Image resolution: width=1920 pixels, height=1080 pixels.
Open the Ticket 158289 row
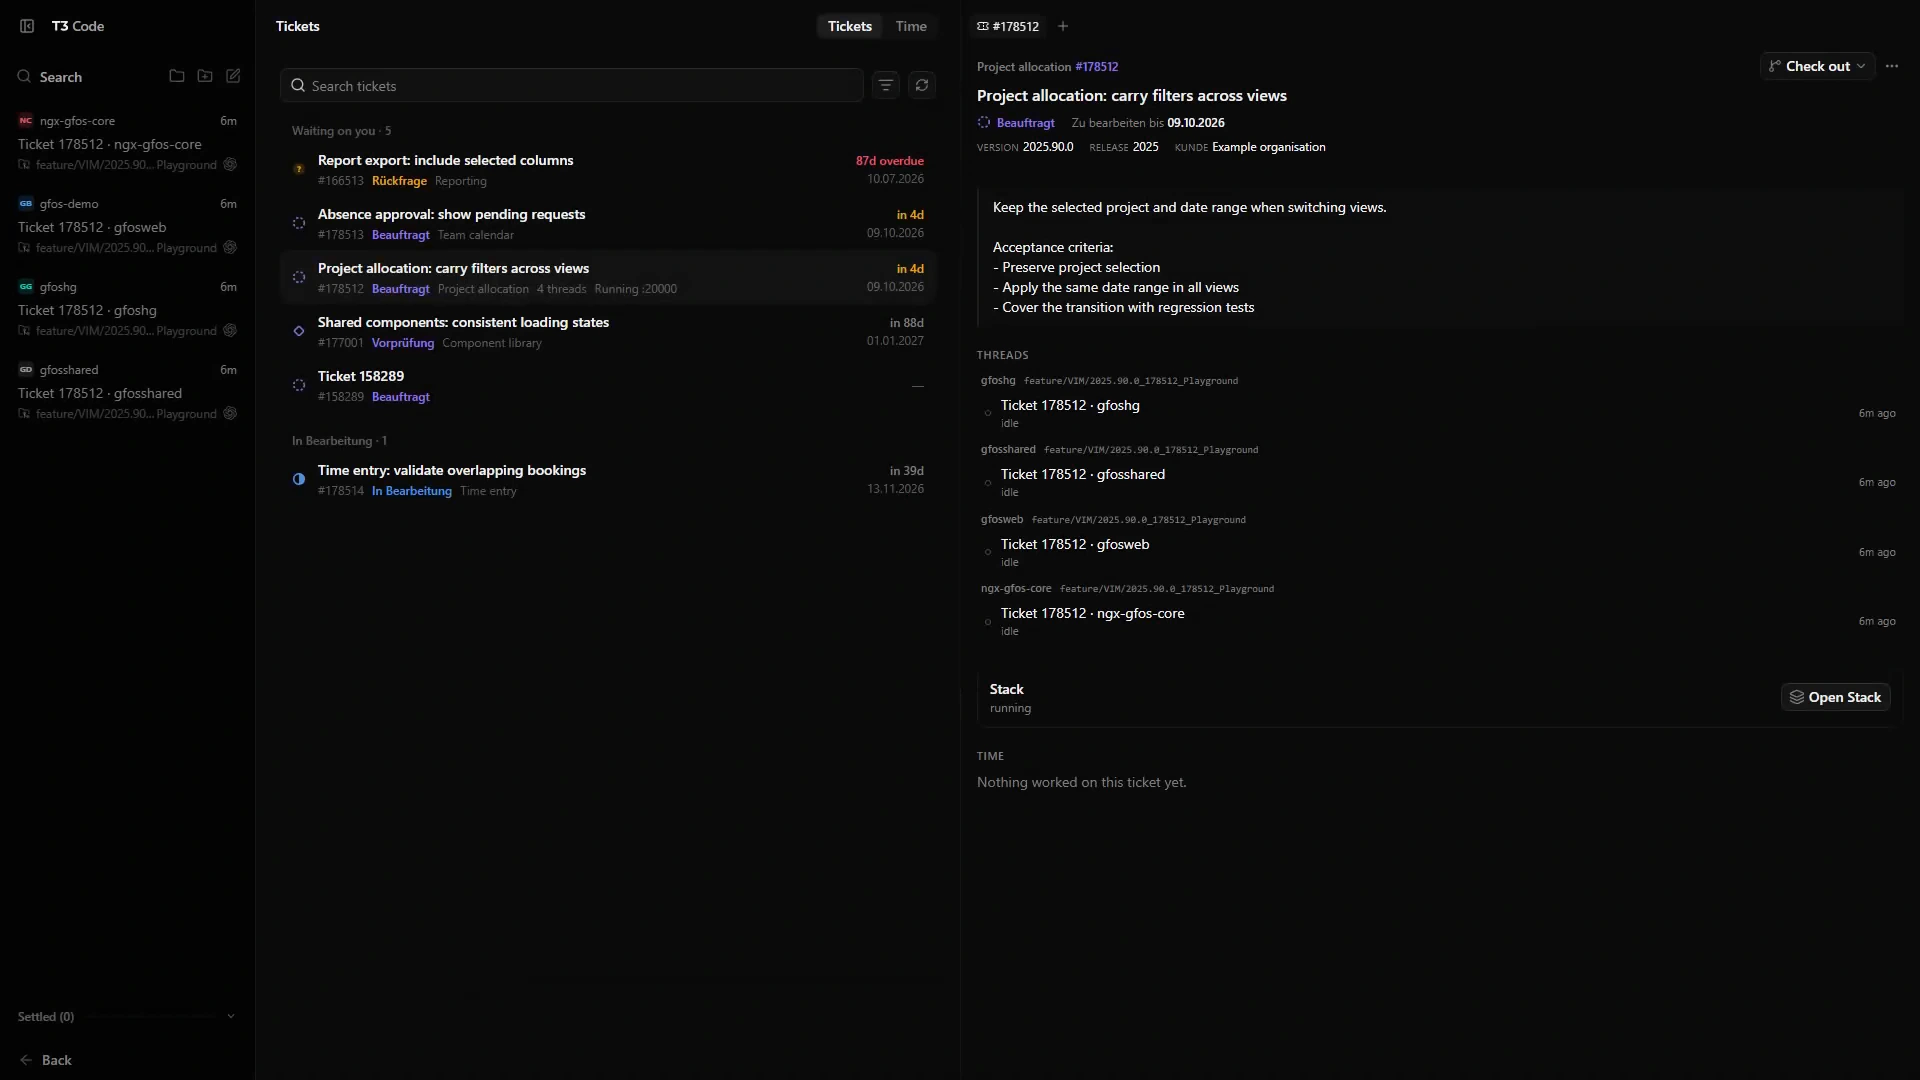click(x=608, y=386)
